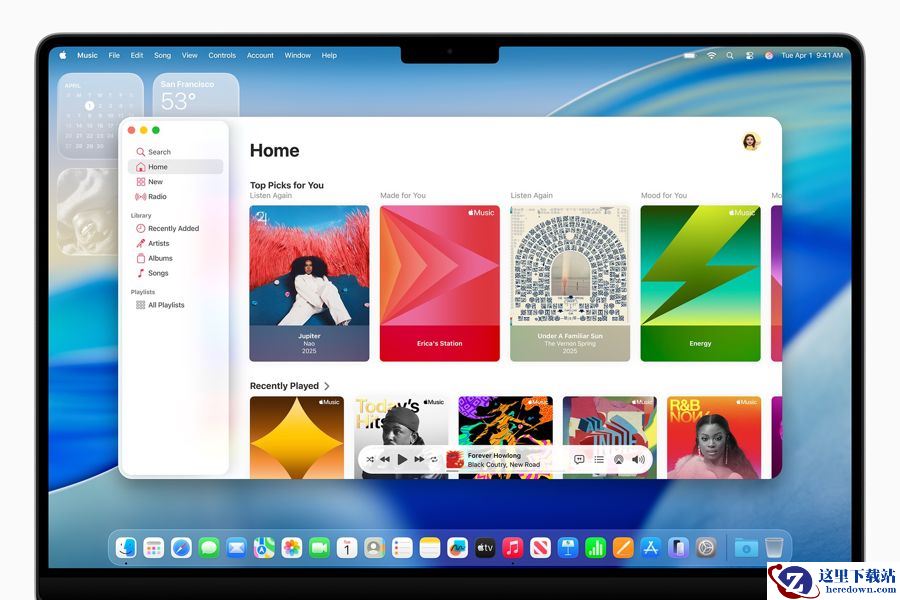Click the Wi-Fi status icon

click(x=711, y=55)
